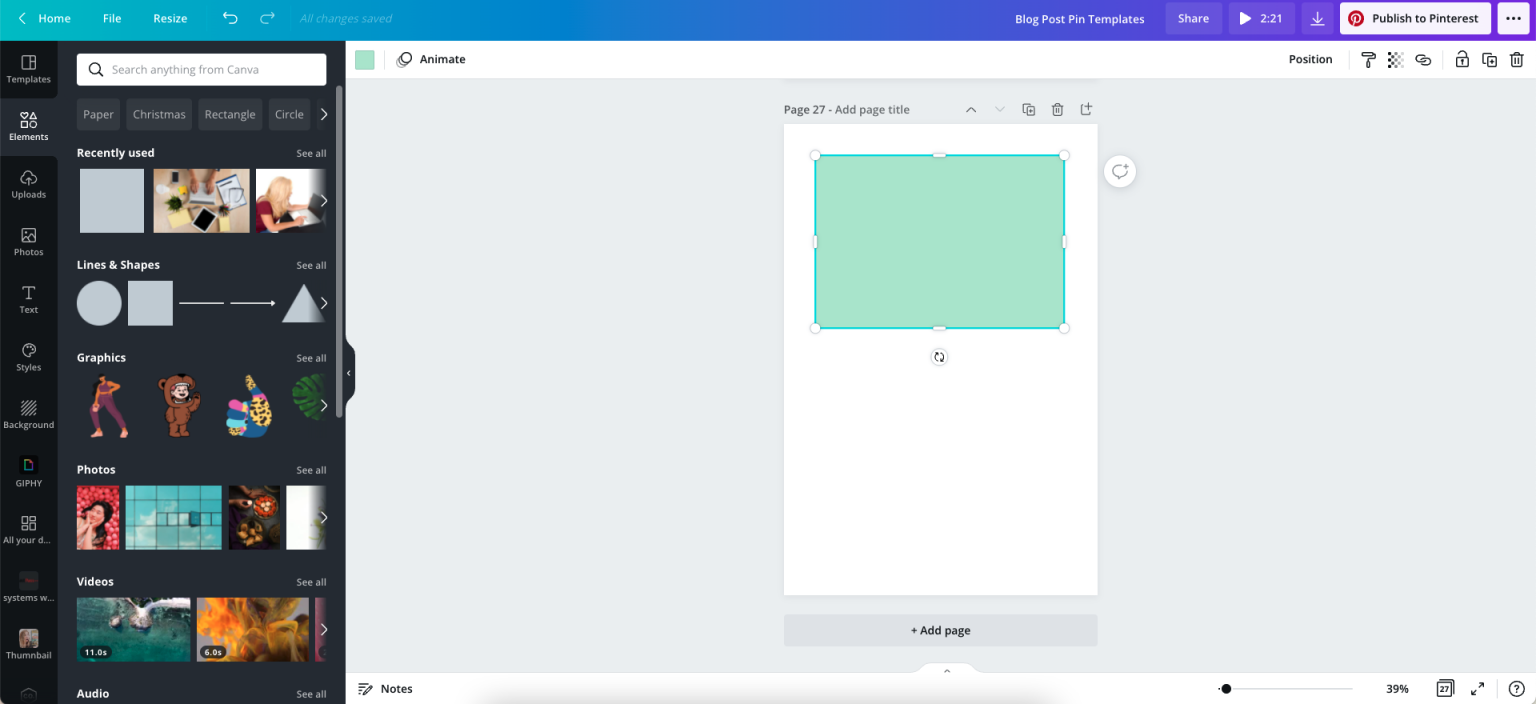Switch to the Templates sidebar tab

28,70
